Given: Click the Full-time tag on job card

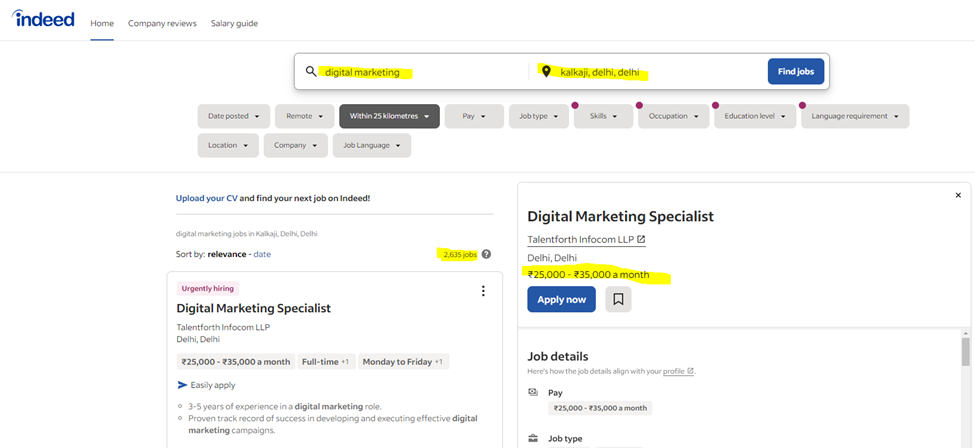Looking at the screenshot, I should pos(326,362).
